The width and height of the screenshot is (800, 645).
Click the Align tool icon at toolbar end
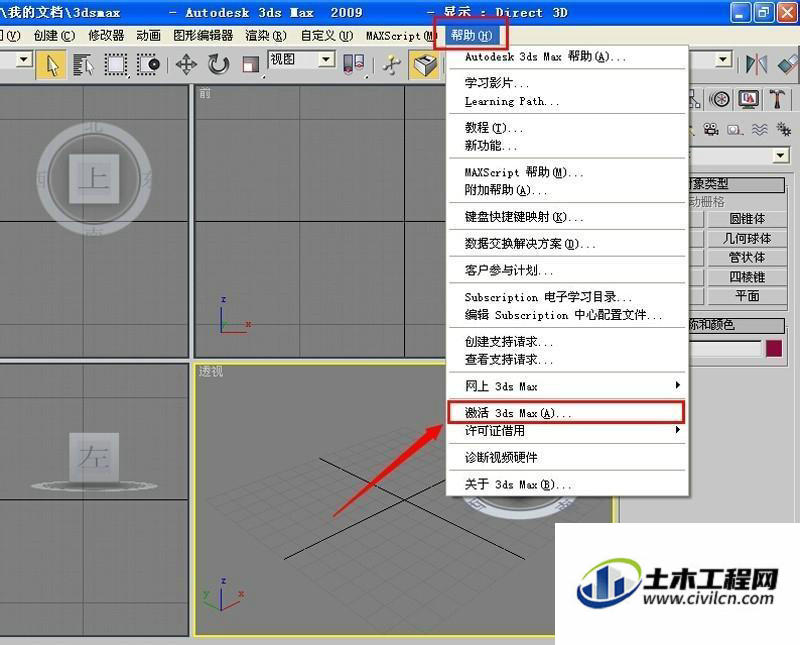788,65
